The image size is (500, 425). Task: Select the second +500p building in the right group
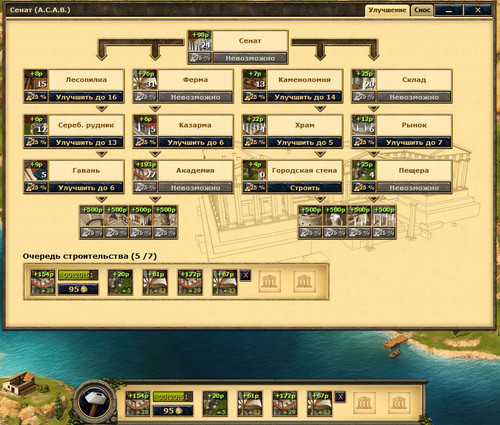point(335,216)
